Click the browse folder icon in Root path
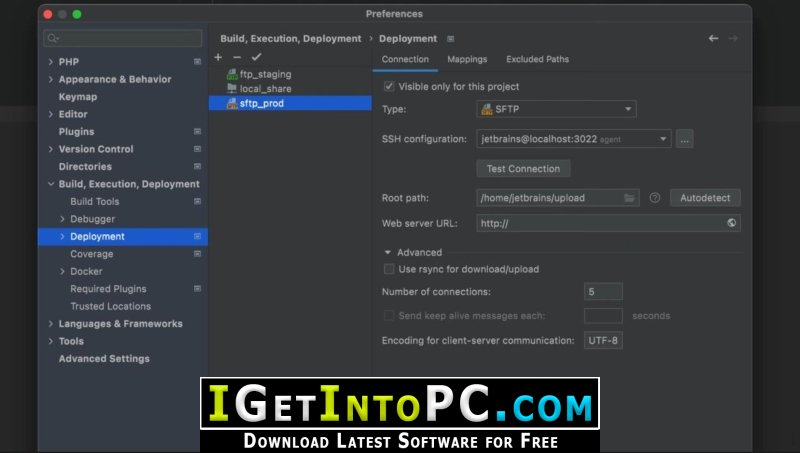The width and height of the screenshot is (800, 453). pyautogui.click(x=630, y=198)
